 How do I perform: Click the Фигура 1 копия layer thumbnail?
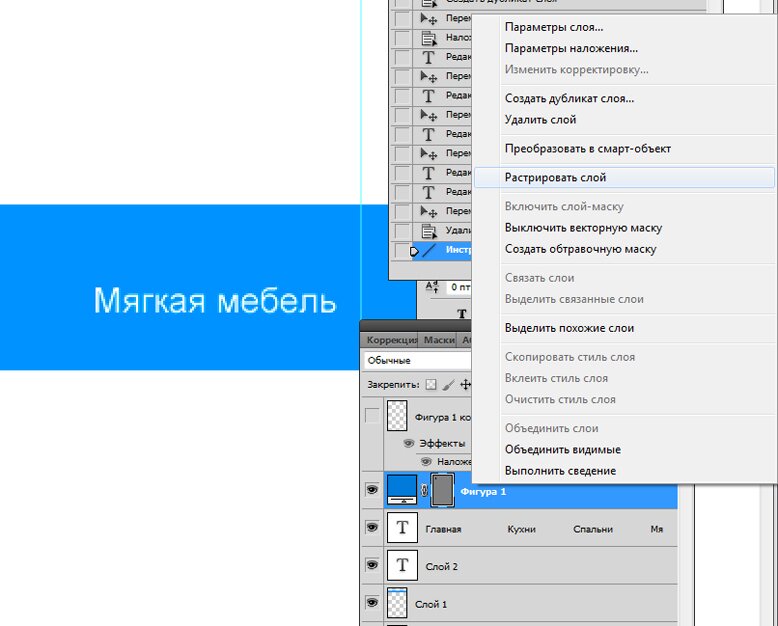click(397, 416)
